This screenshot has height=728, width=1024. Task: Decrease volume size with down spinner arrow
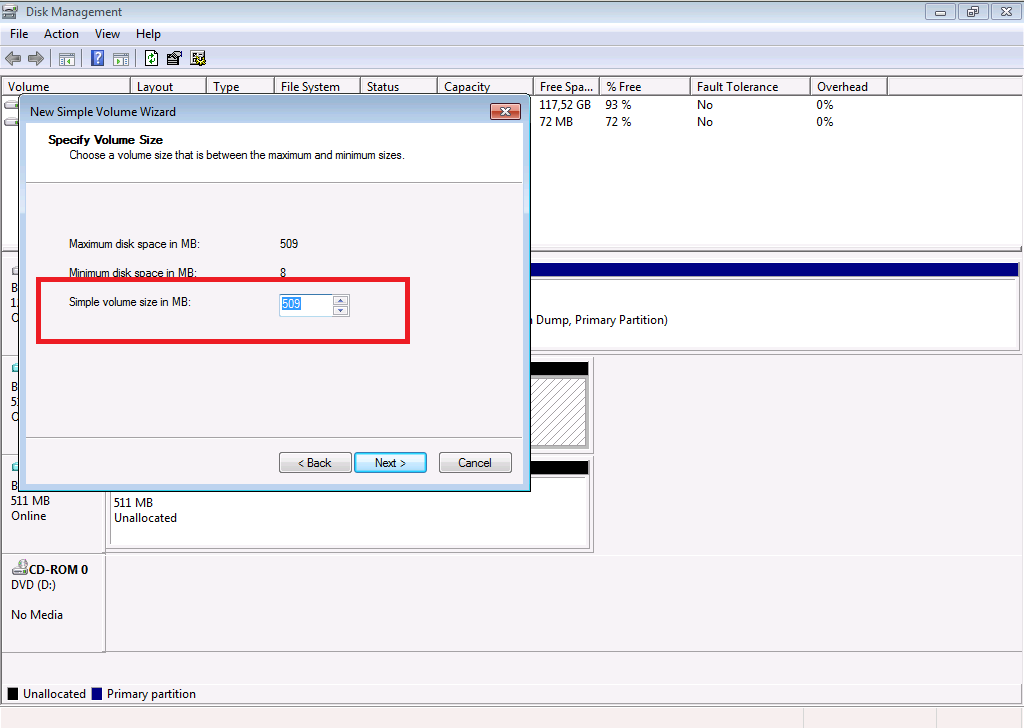[x=341, y=310]
